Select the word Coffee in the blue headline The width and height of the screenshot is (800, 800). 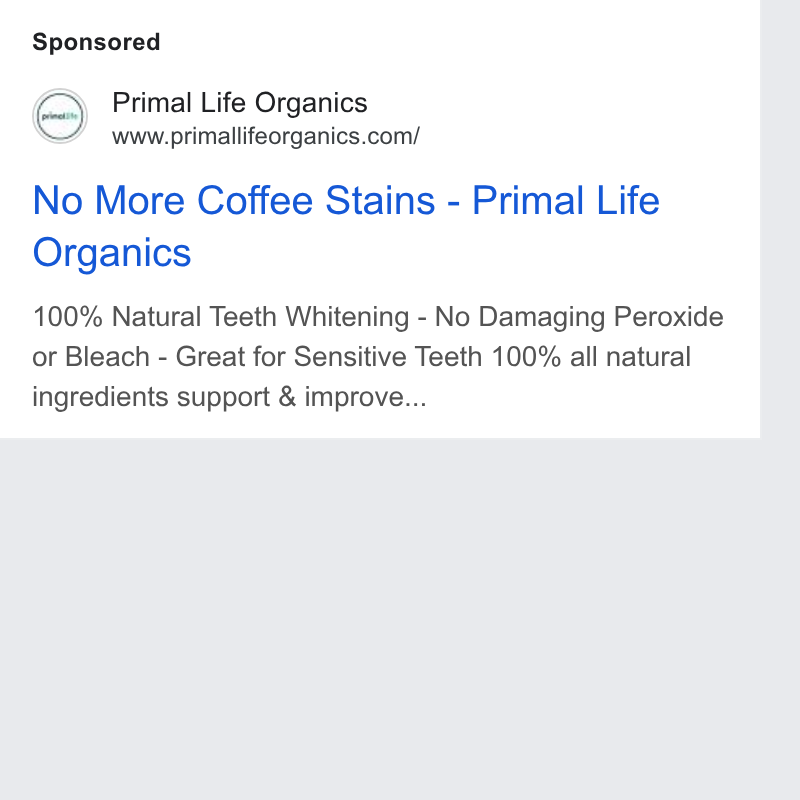pyautogui.click(x=255, y=200)
